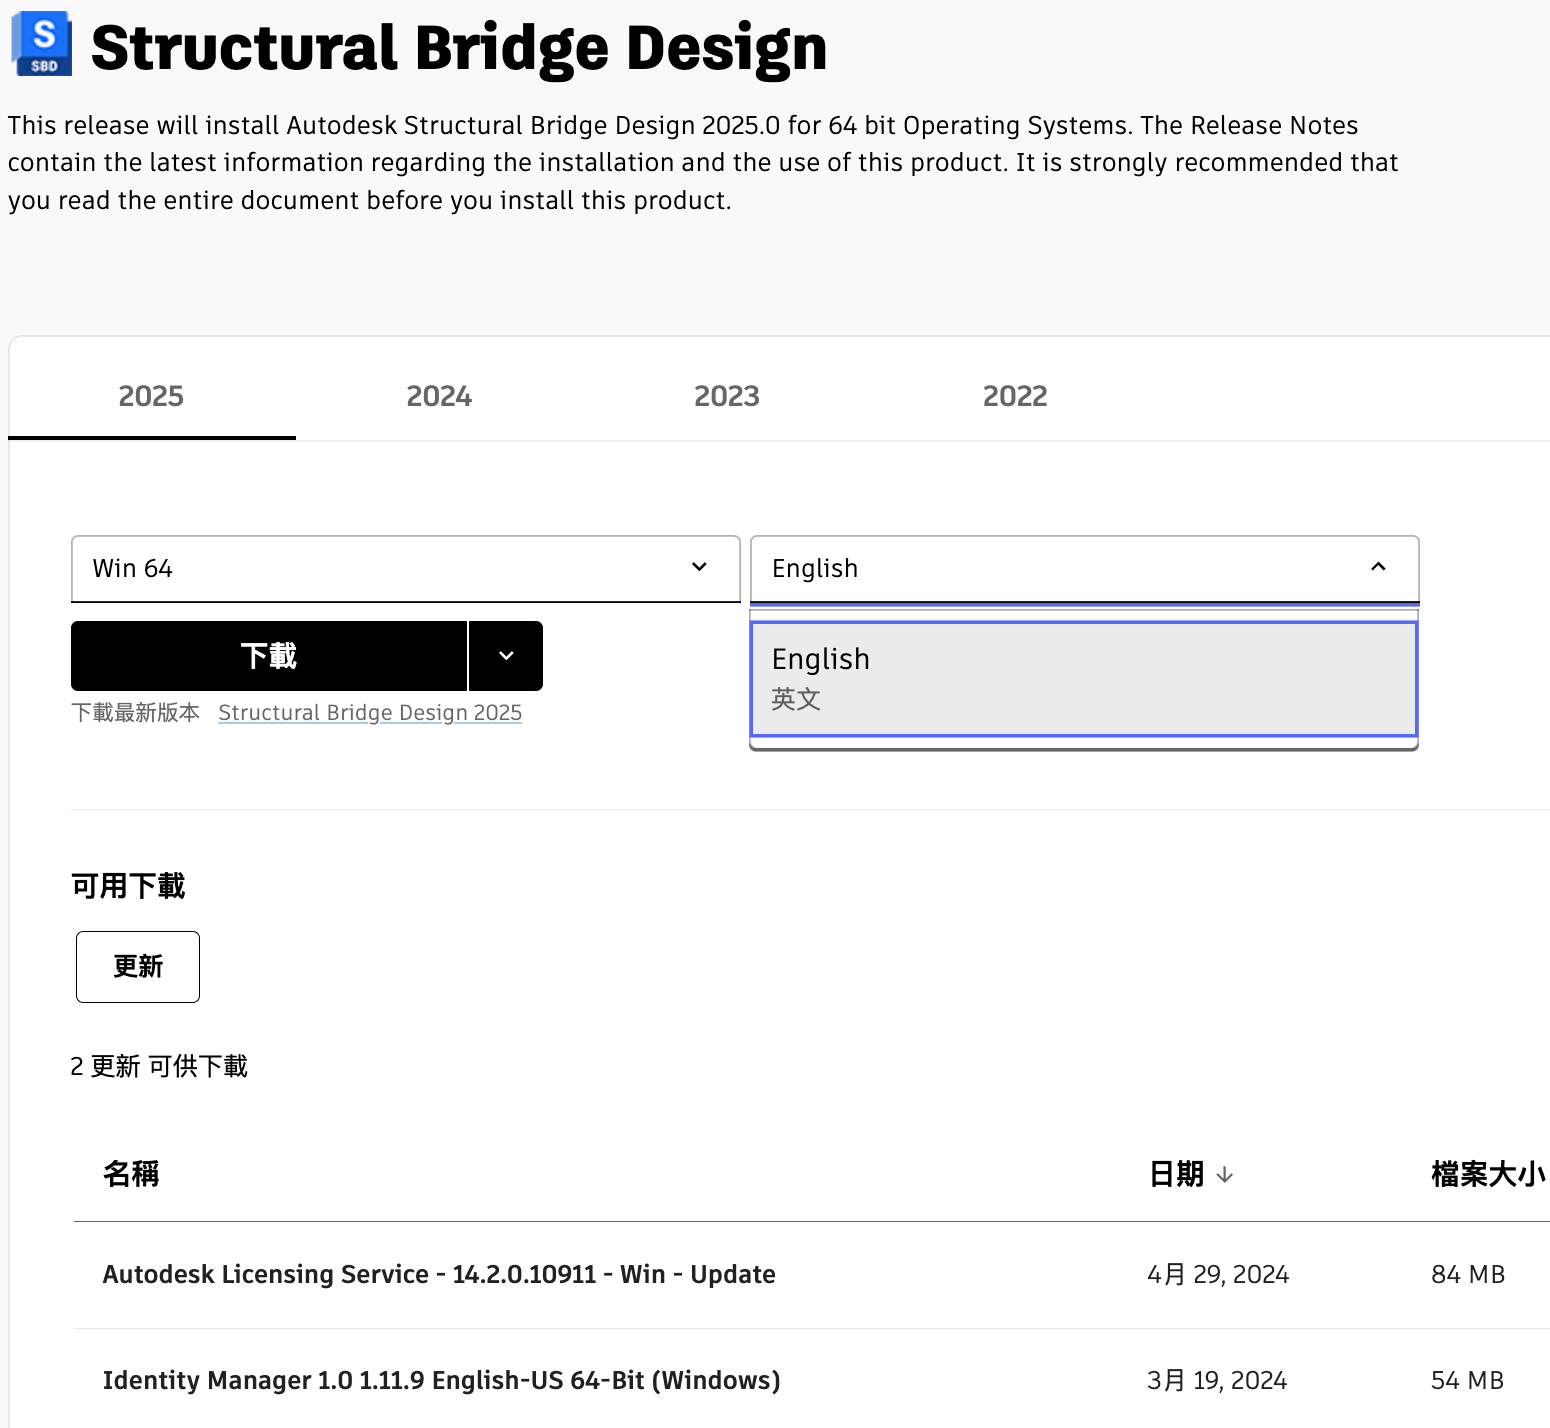Screen dimensions: 1550x1428
Task: Click the black 下載 download button
Action: pyautogui.click(x=269, y=656)
